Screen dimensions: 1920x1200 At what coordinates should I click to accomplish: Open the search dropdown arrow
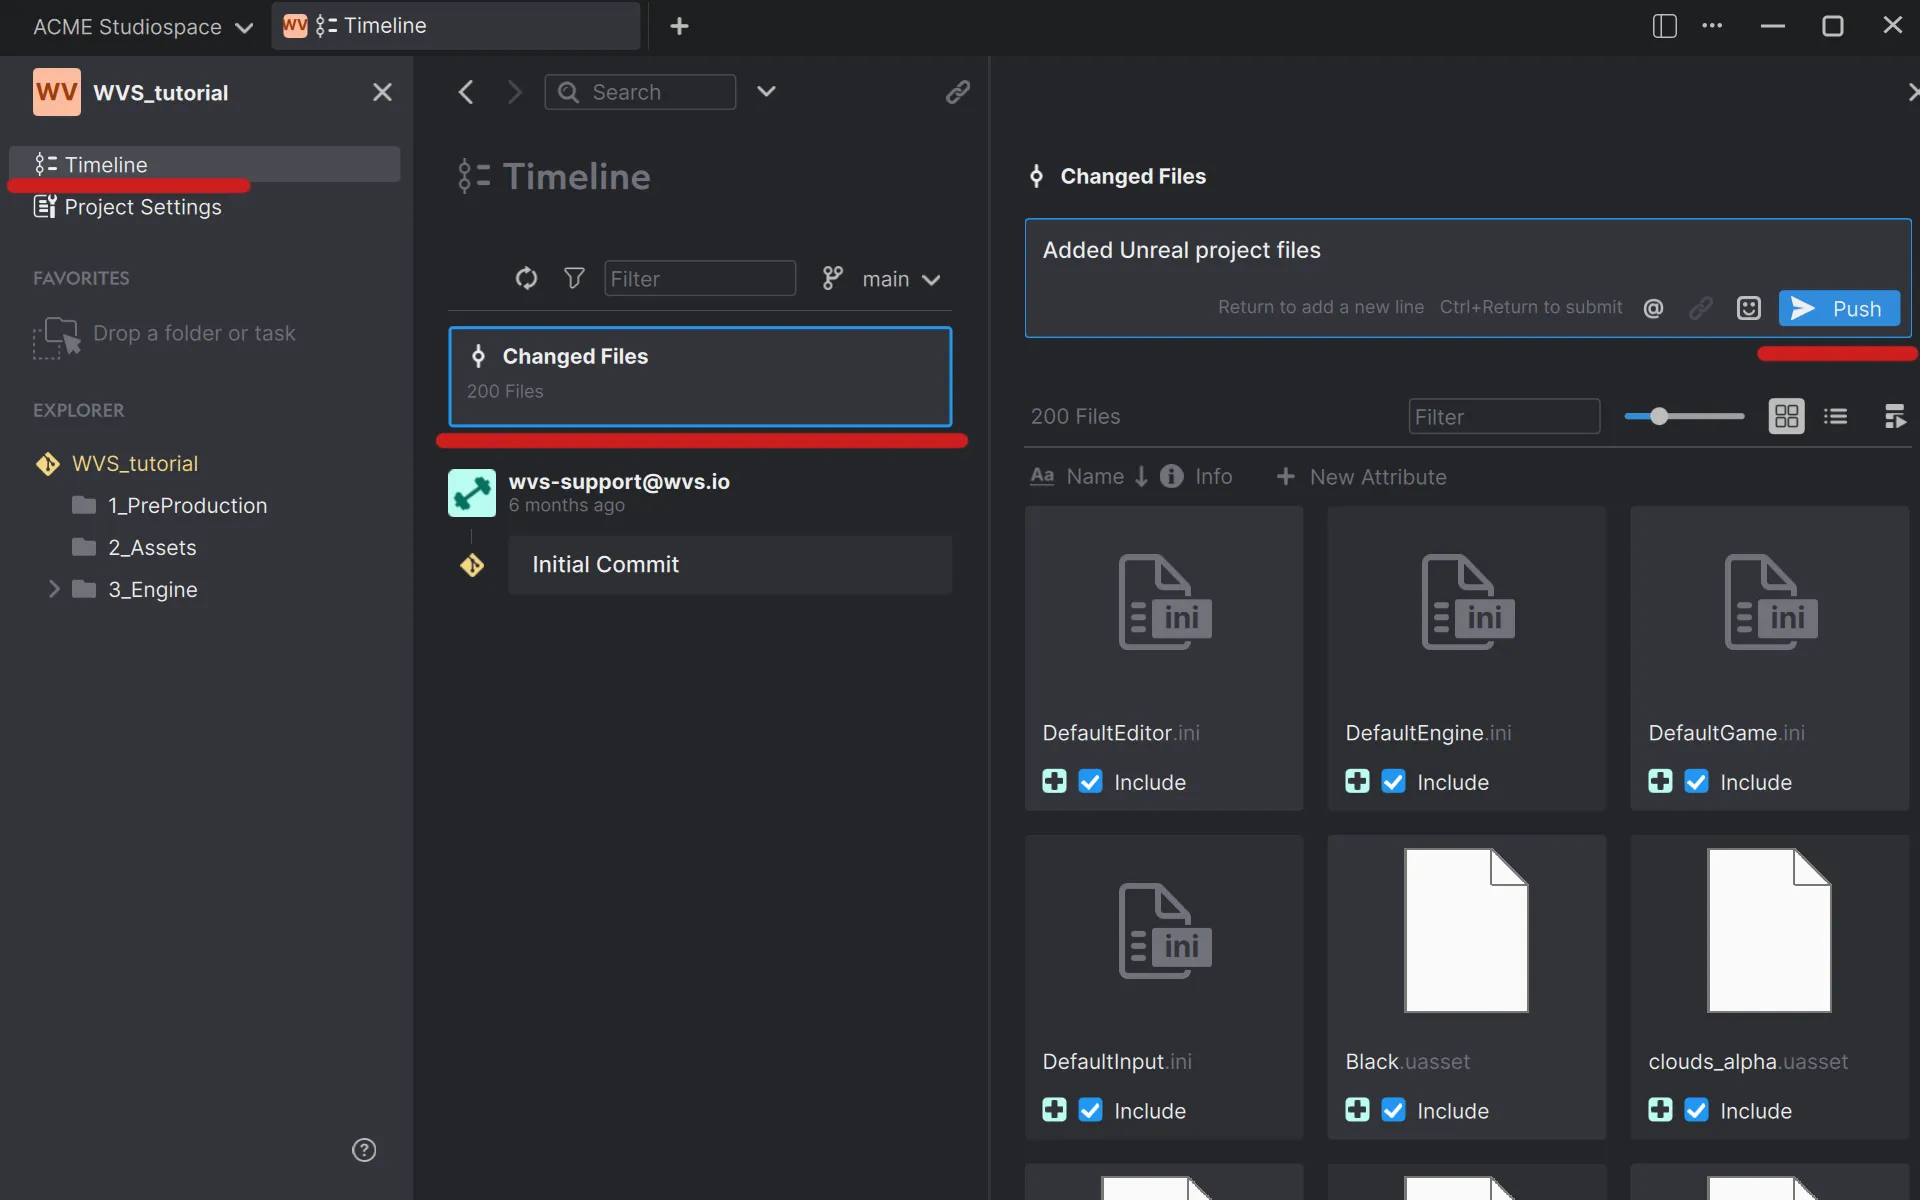[766, 91]
